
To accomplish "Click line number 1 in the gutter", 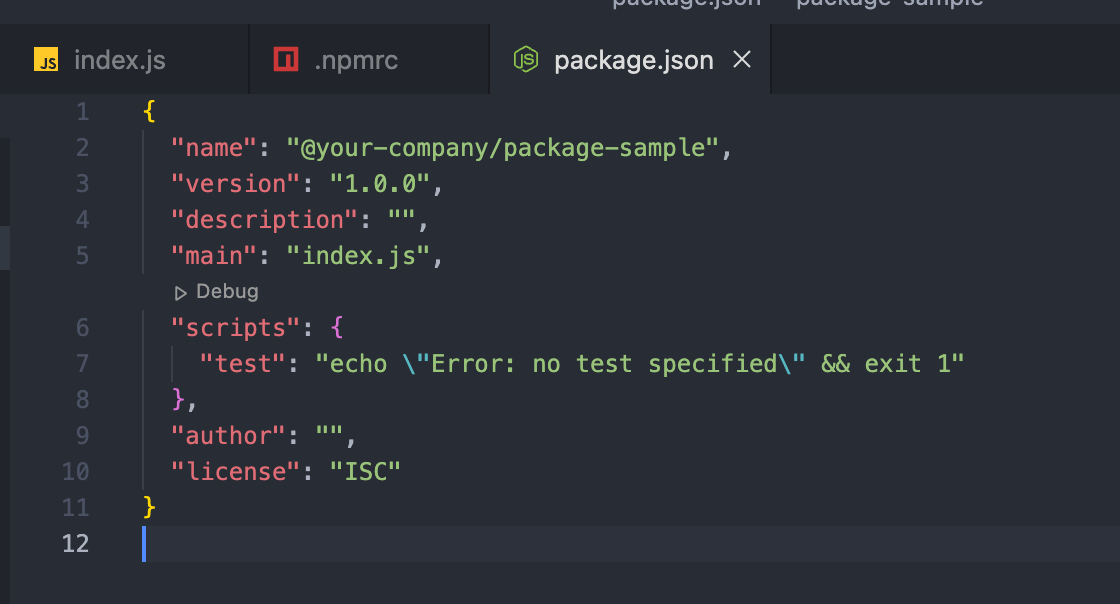I will point(82,111).
